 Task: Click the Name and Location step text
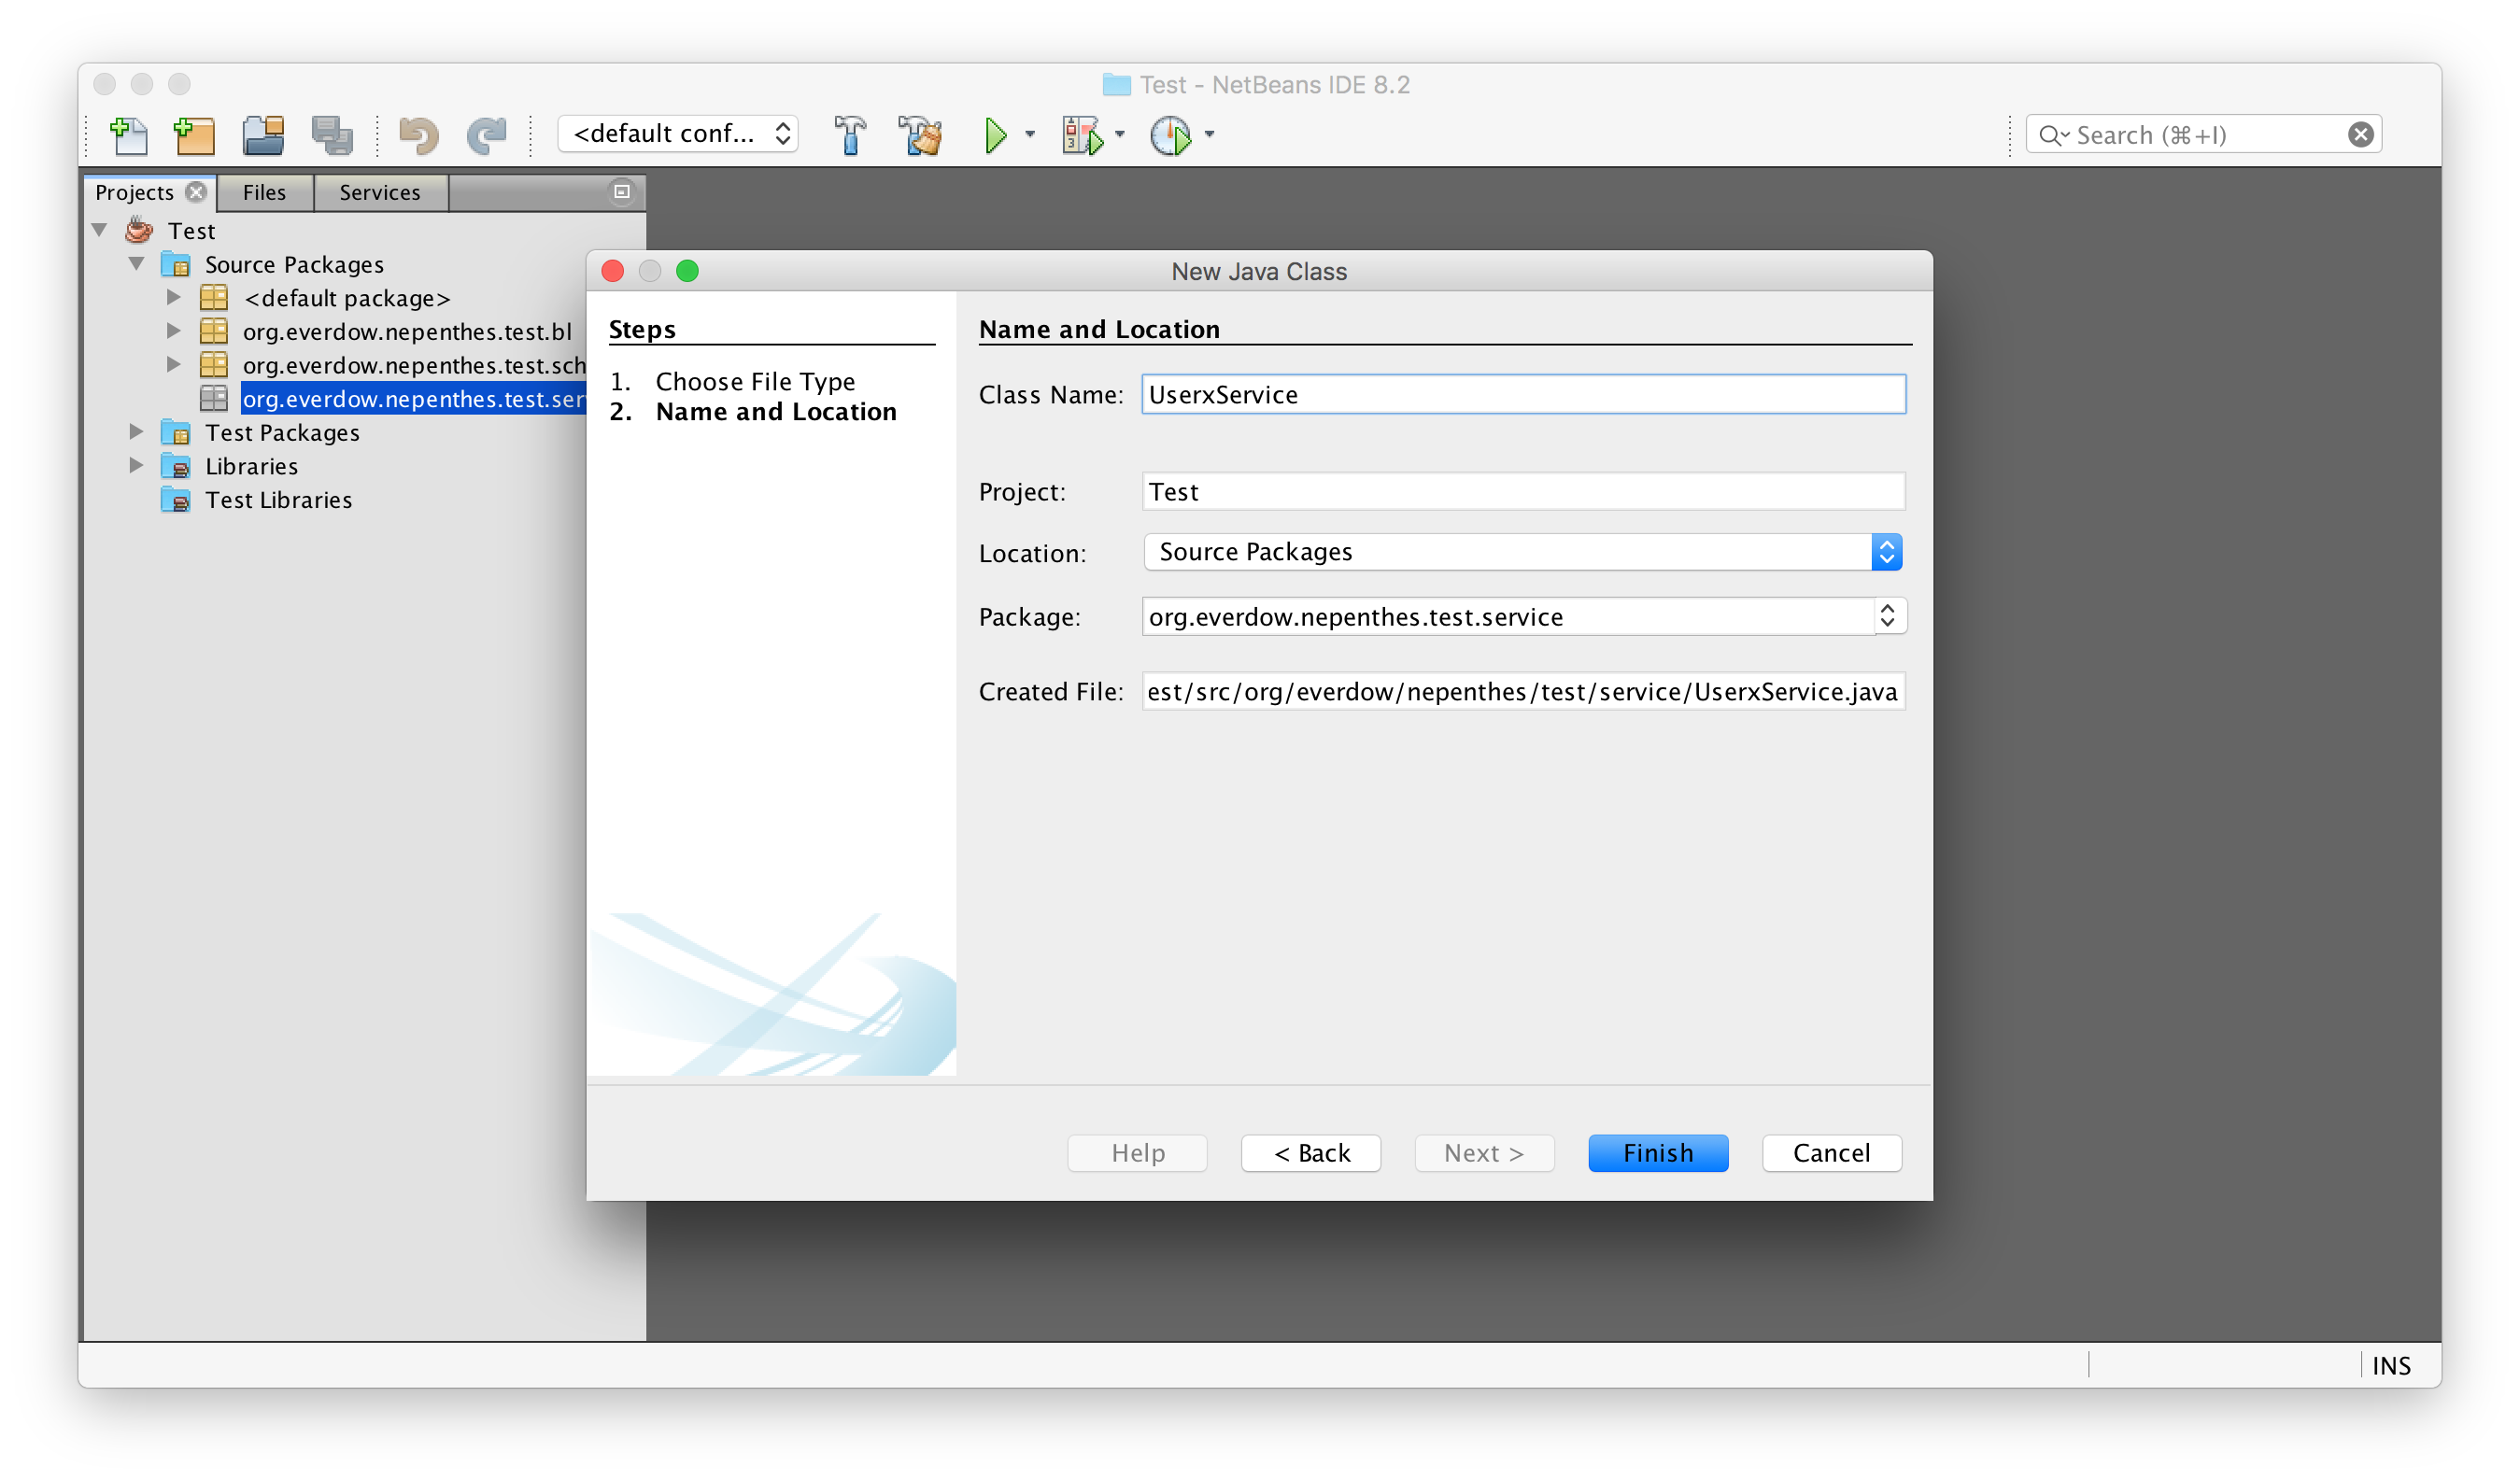(776, 411)
